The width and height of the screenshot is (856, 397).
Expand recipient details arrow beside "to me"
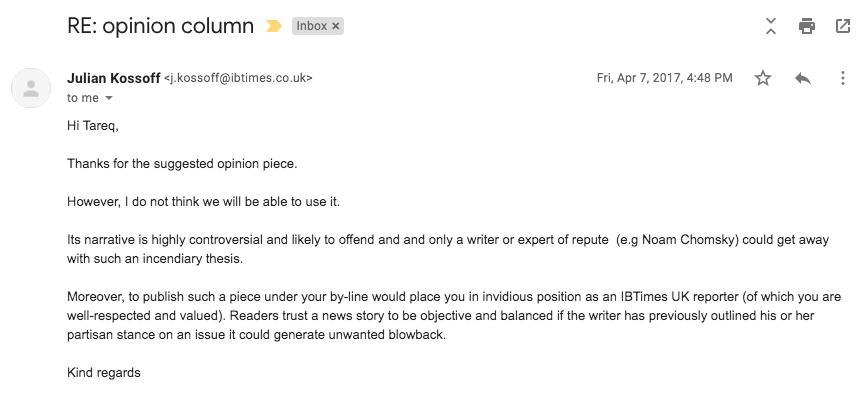click(109, 98)
